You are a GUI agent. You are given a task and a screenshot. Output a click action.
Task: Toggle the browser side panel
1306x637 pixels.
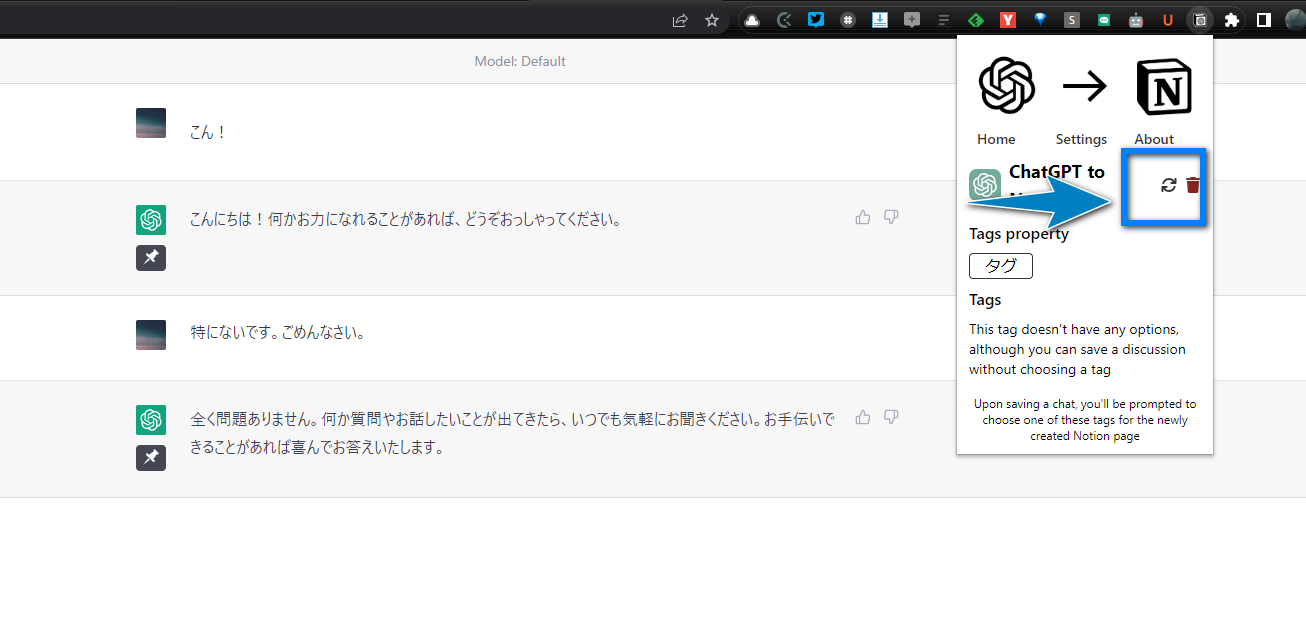tap(1264, 19)
